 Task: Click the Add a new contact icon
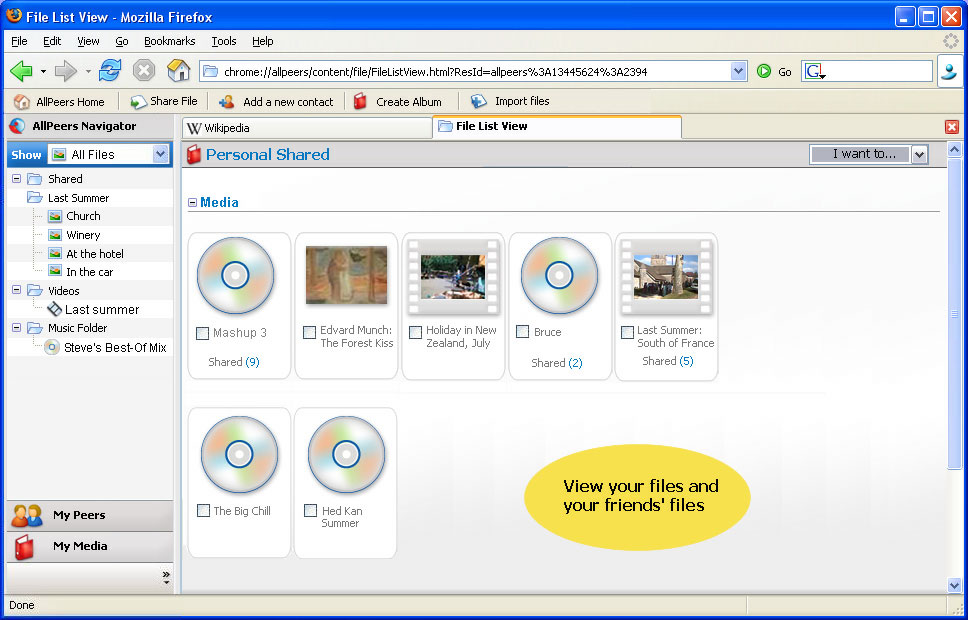(x=227, y=101)
